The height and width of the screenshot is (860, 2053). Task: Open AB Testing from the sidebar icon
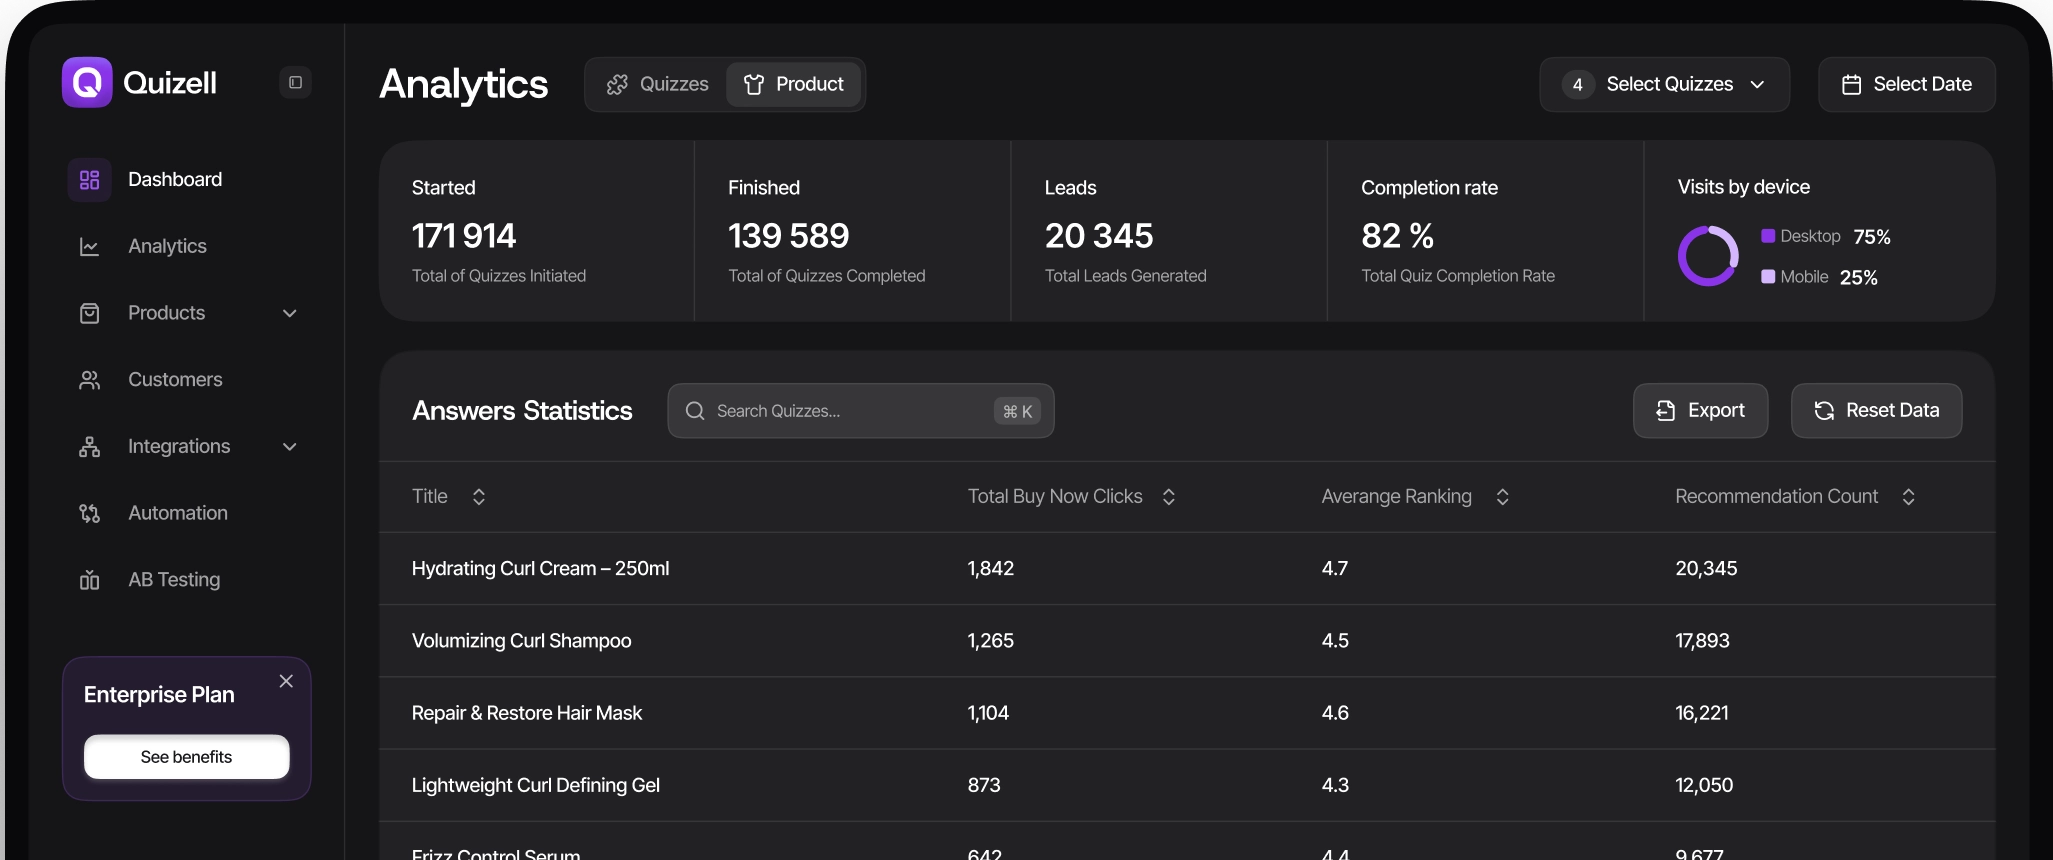tap(89, 580)
